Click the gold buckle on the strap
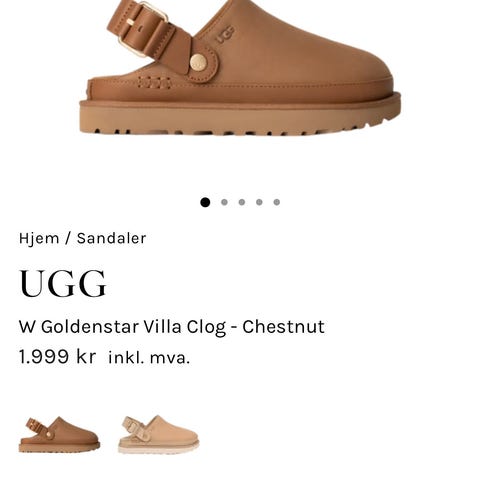Image resolution: width=480 pixels, height=480 pixels. (143, 28)
